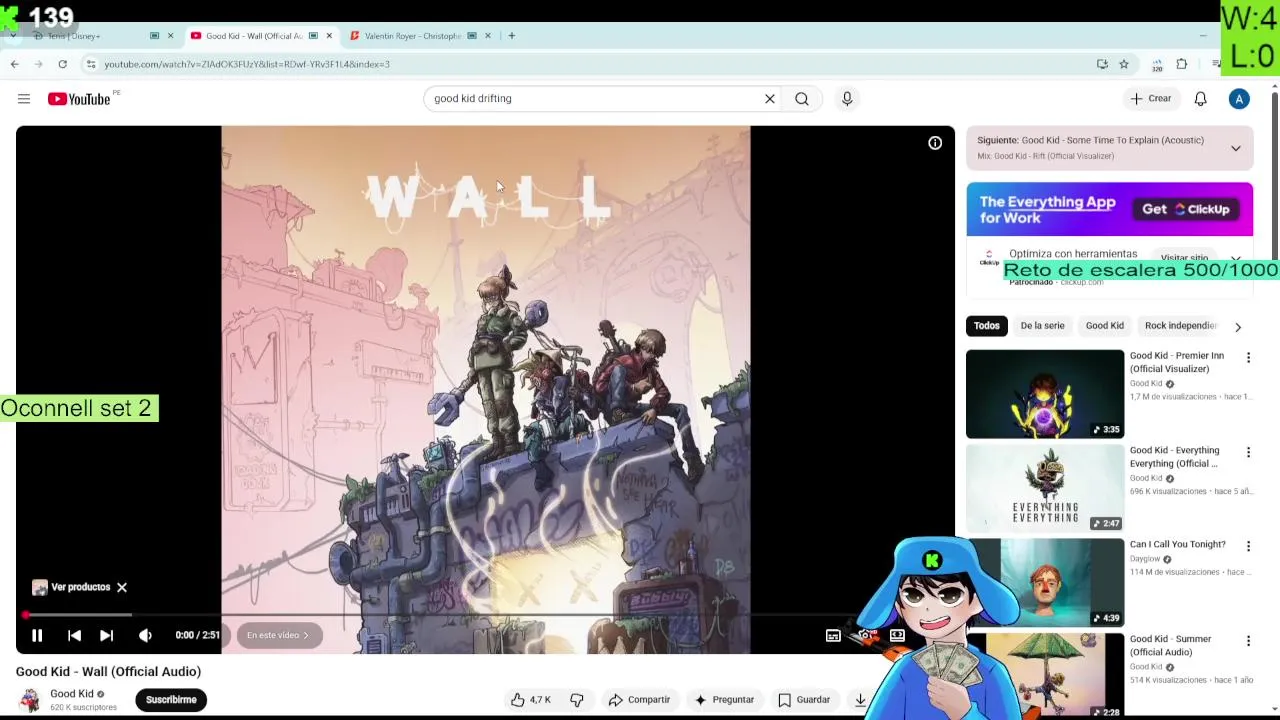Open the YouTube hamburger guide menu
The width and height of the screenshot is (1280, 720).
[x=24, y=99]
